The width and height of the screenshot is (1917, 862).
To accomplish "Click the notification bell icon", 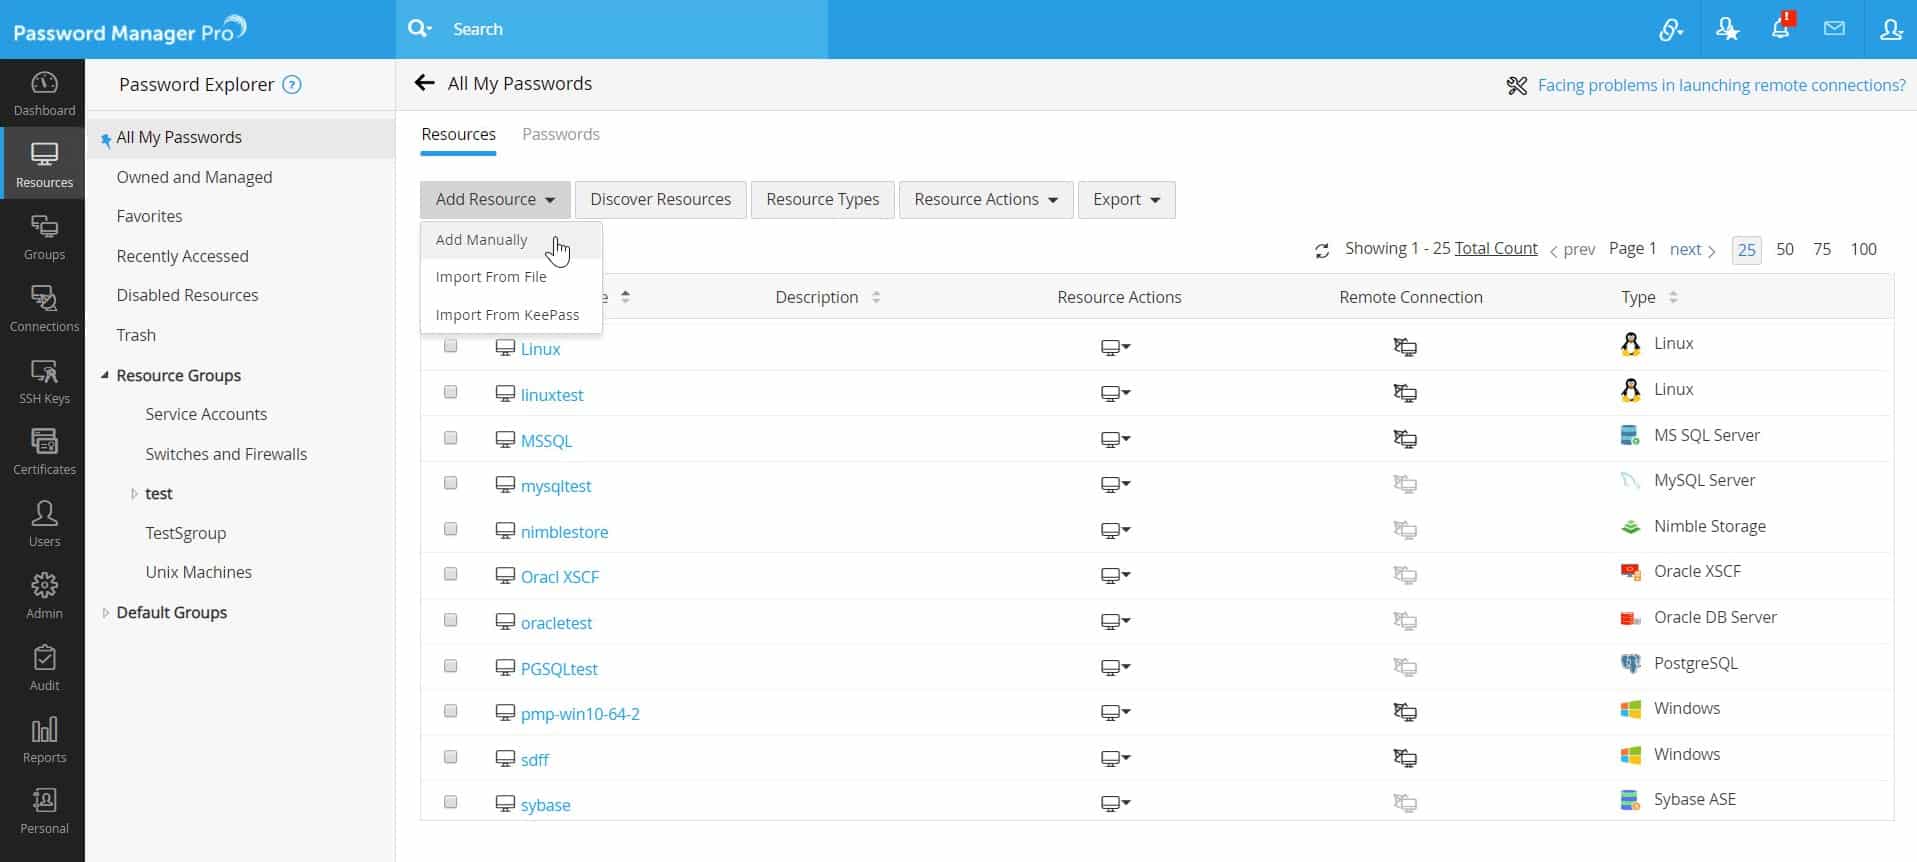I will click(x=1781, y=28).
